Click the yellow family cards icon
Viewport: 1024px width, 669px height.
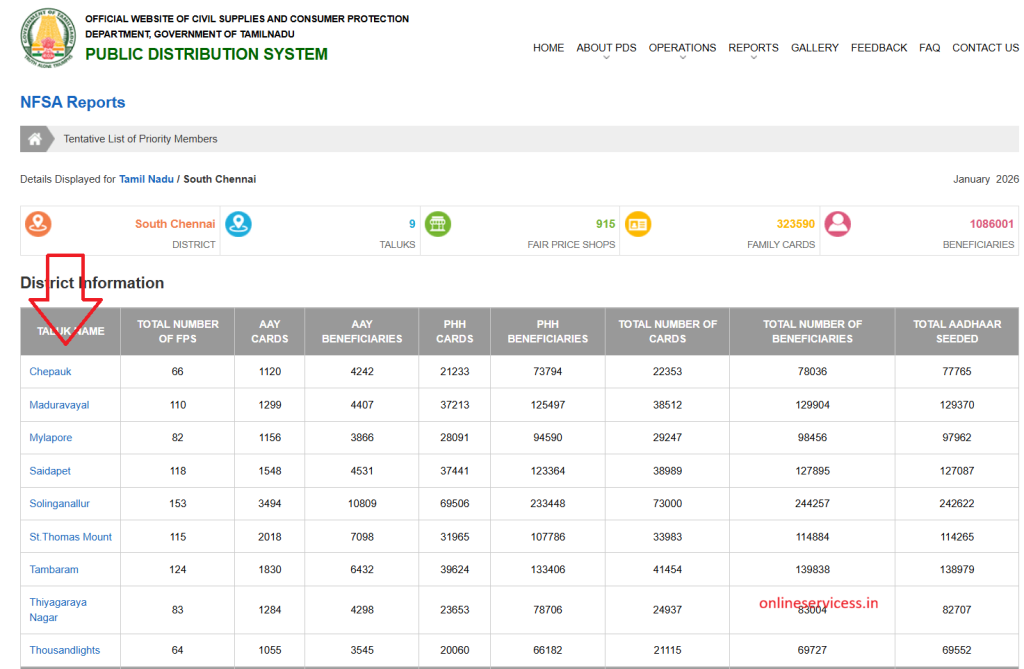tap(637, 224)
